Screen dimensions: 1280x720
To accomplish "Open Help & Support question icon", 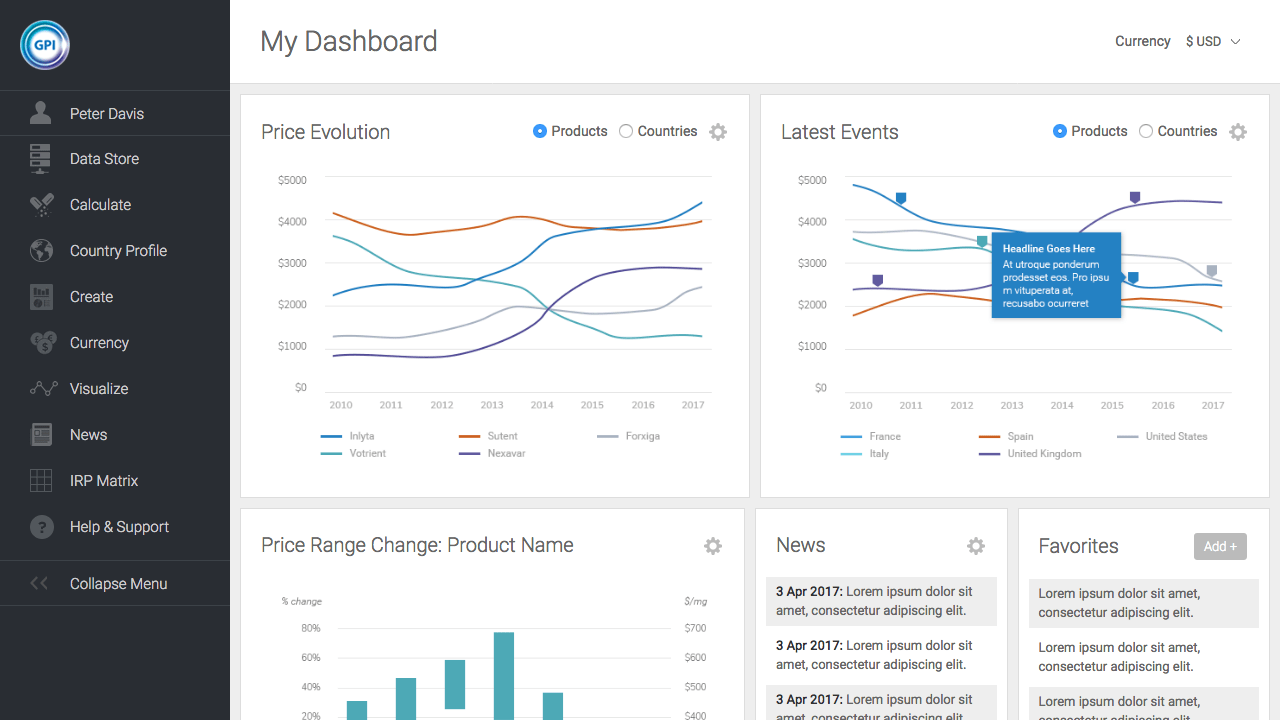I will tap(41, 527).
